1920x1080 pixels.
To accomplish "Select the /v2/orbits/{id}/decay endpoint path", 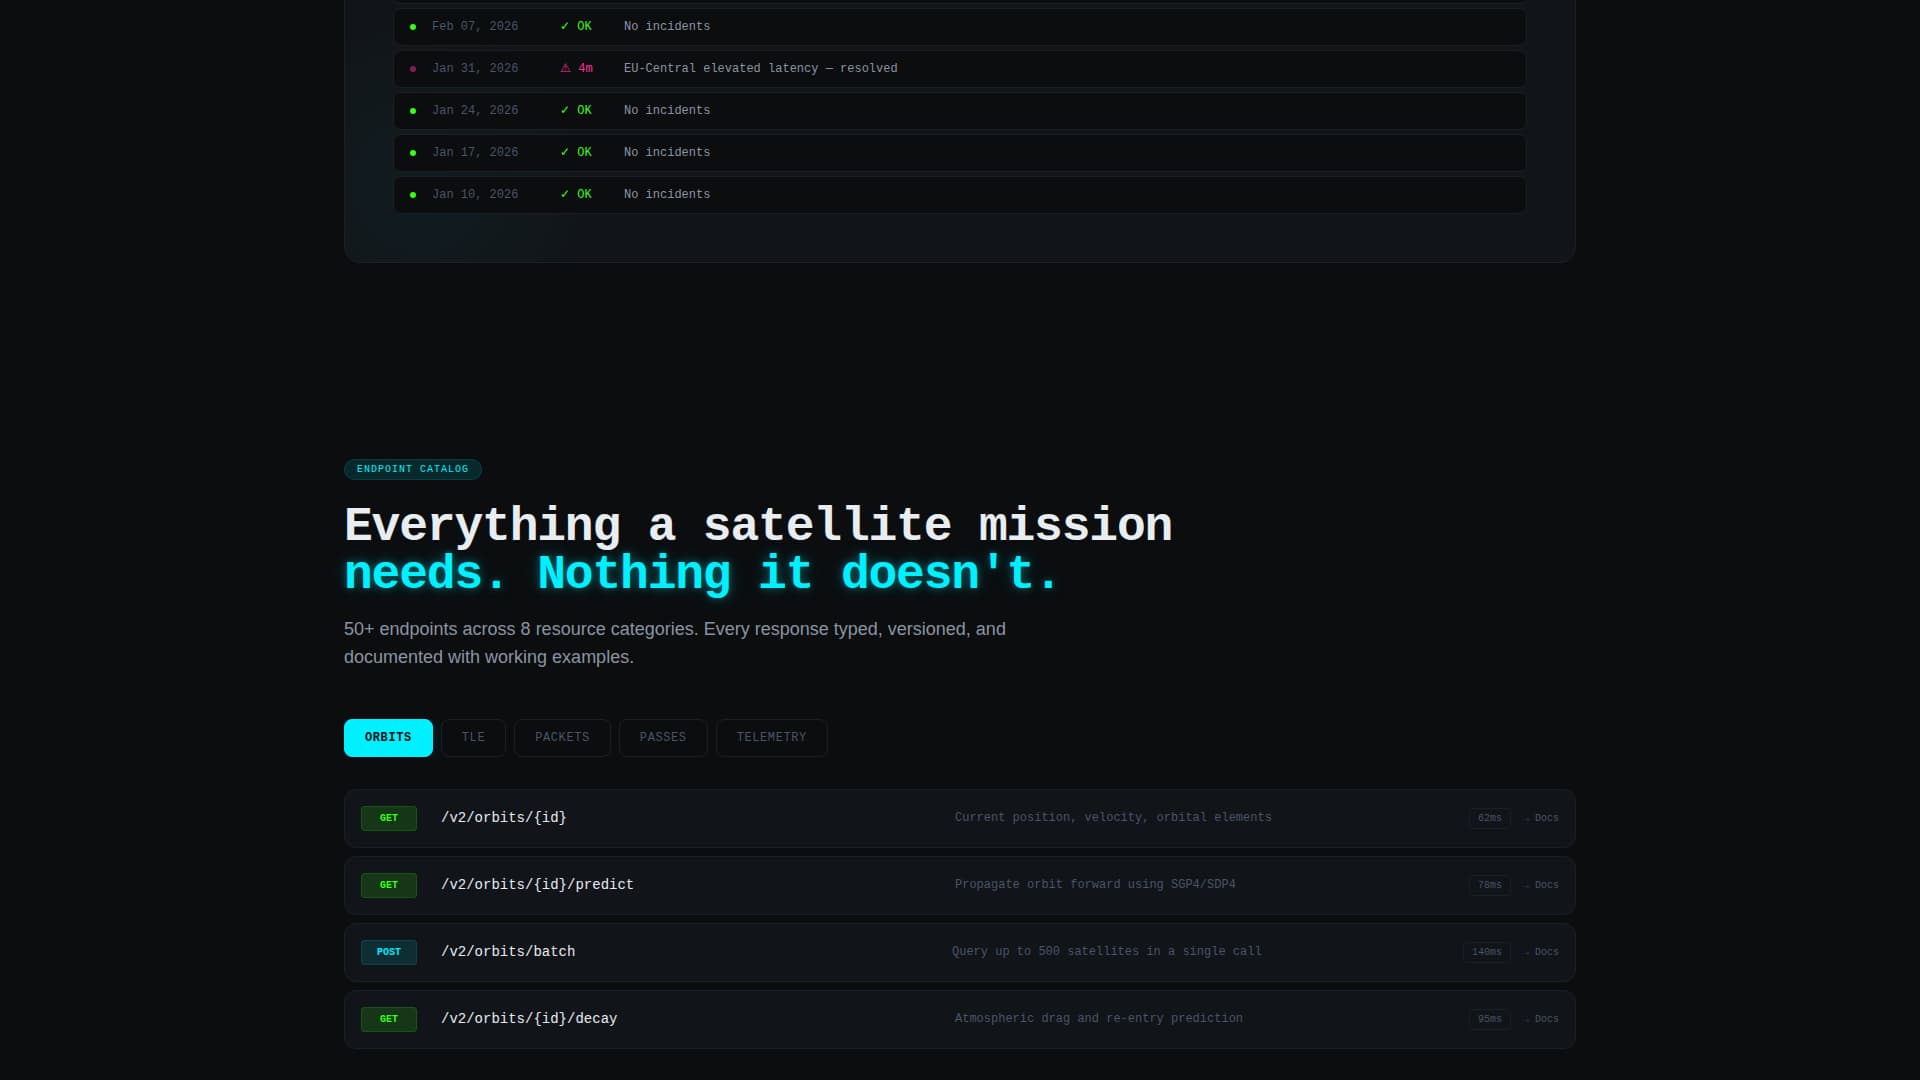I will coord(529,1019).
